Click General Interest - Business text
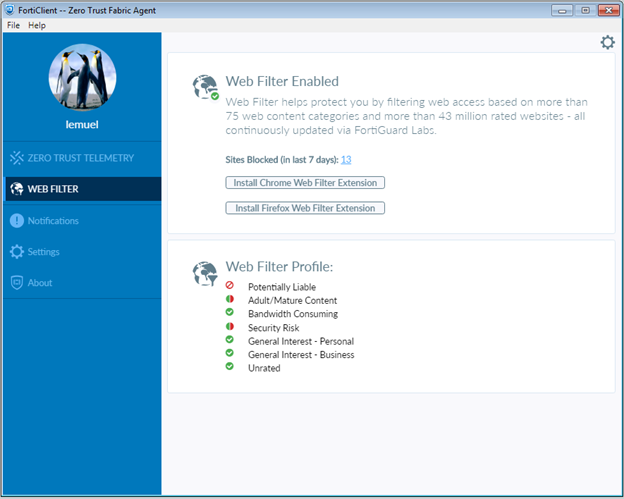624x499 pixels. 301,355
